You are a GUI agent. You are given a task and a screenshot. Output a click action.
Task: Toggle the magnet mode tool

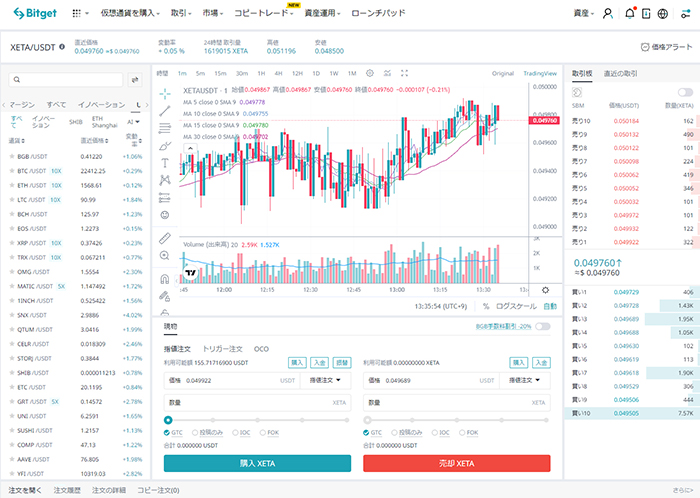point(165,279)
